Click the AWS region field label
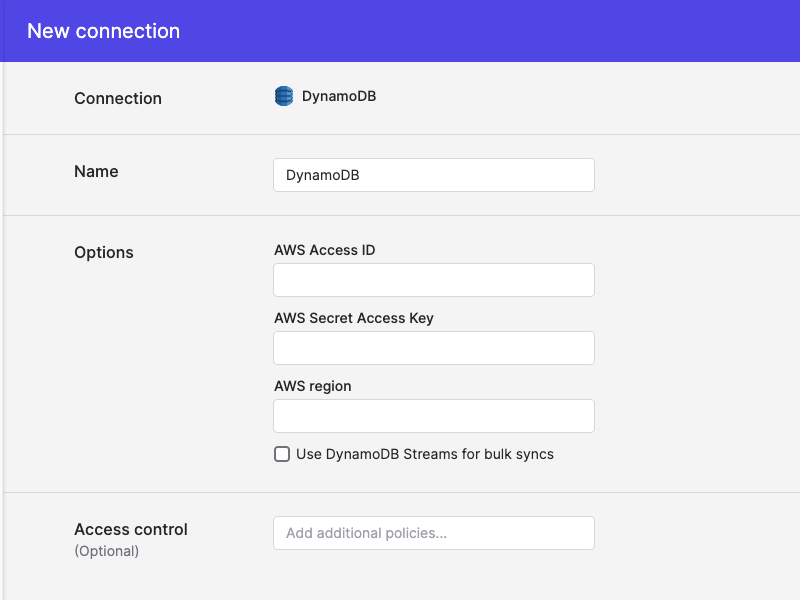 tap(313, 386)
